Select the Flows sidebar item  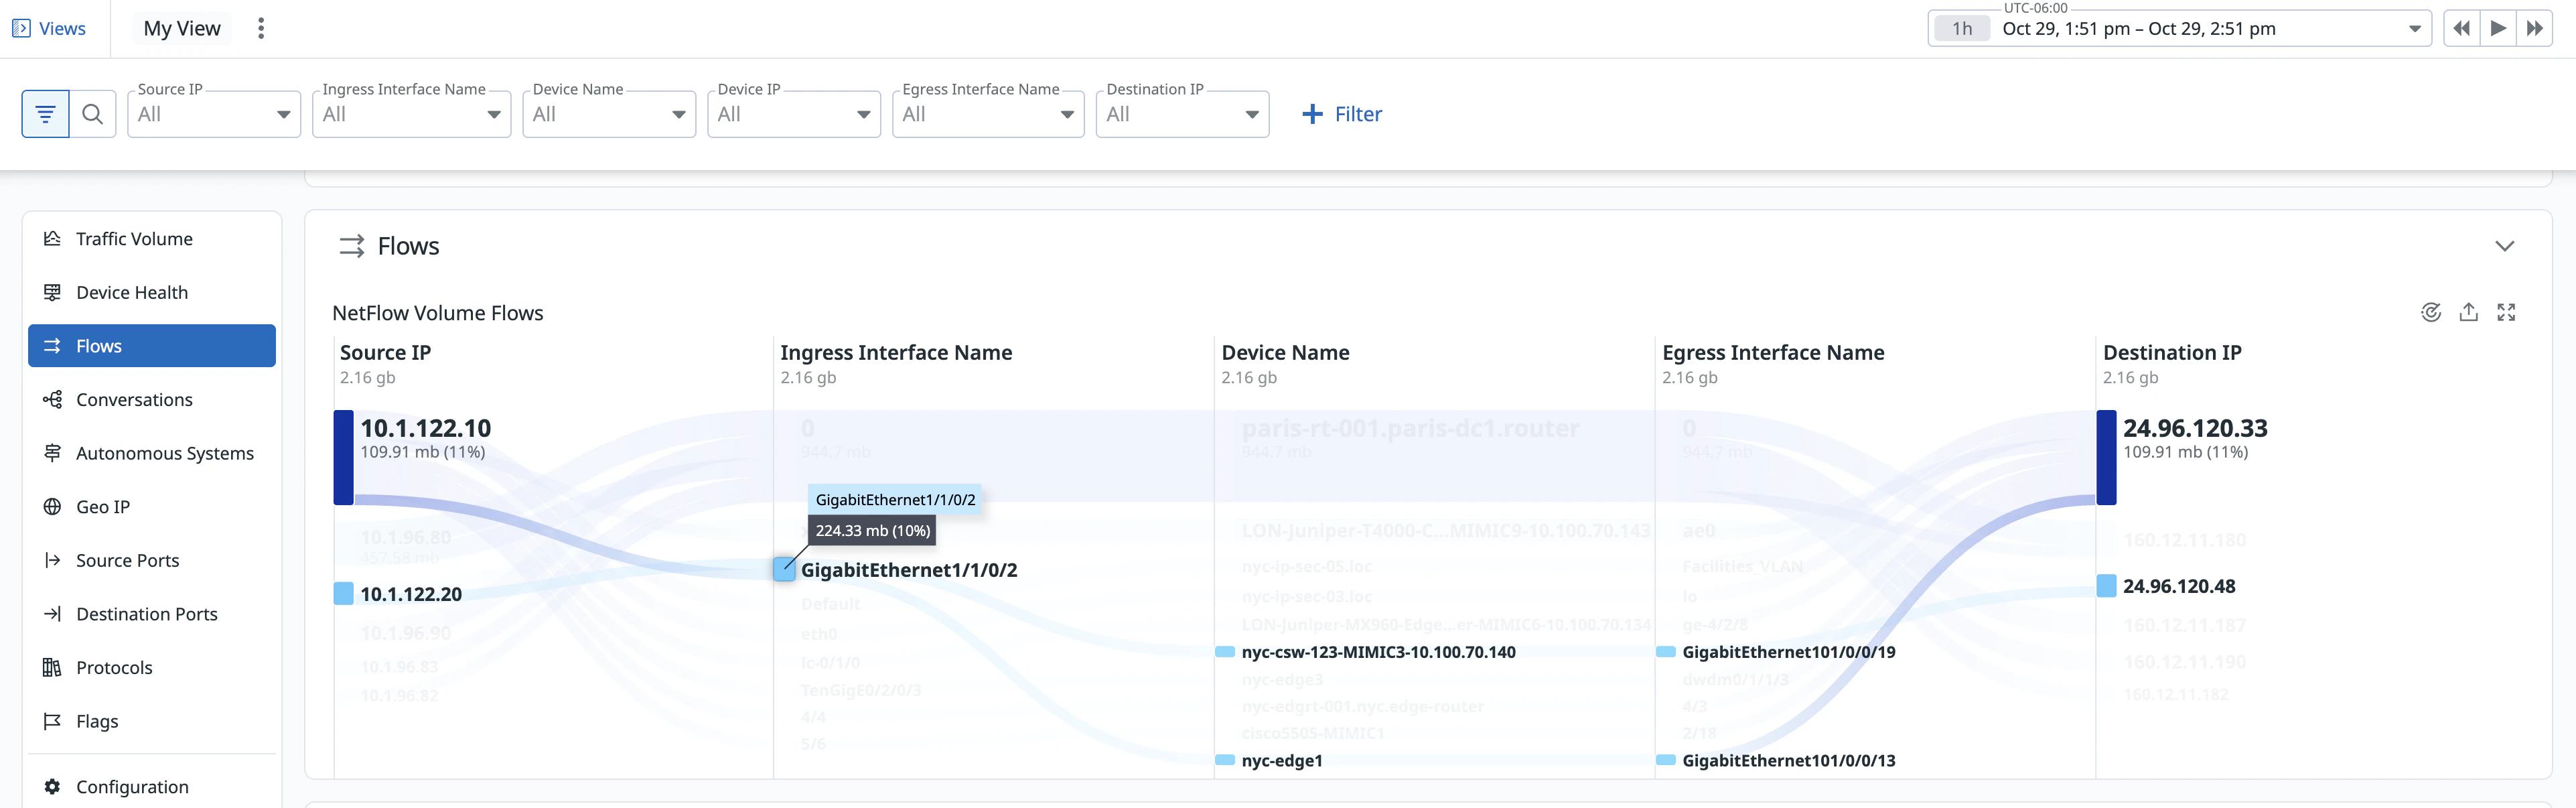point(152,346)
